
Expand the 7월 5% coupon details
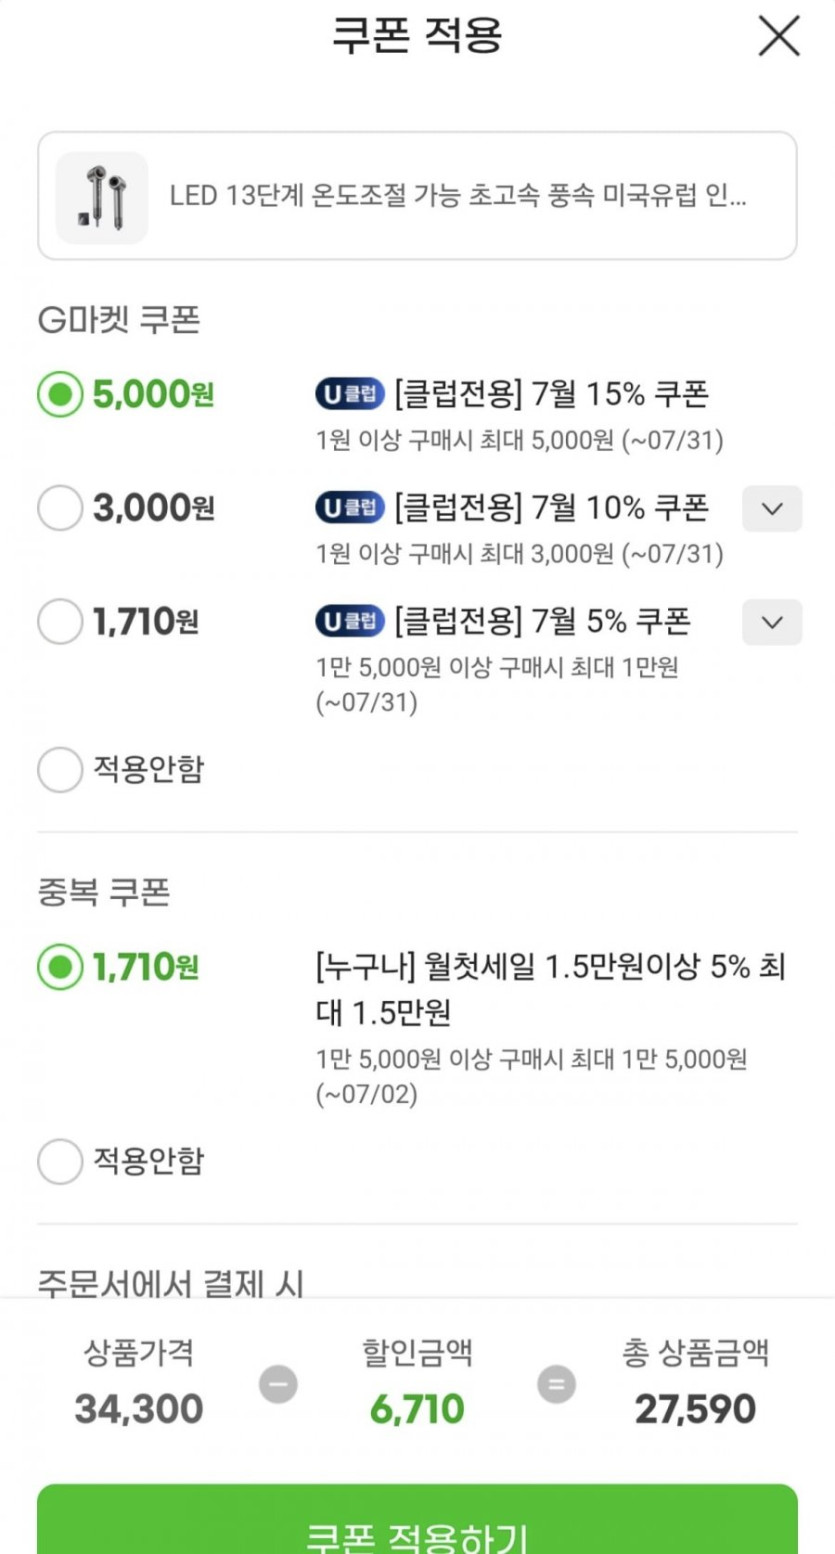tap(771, 622)
